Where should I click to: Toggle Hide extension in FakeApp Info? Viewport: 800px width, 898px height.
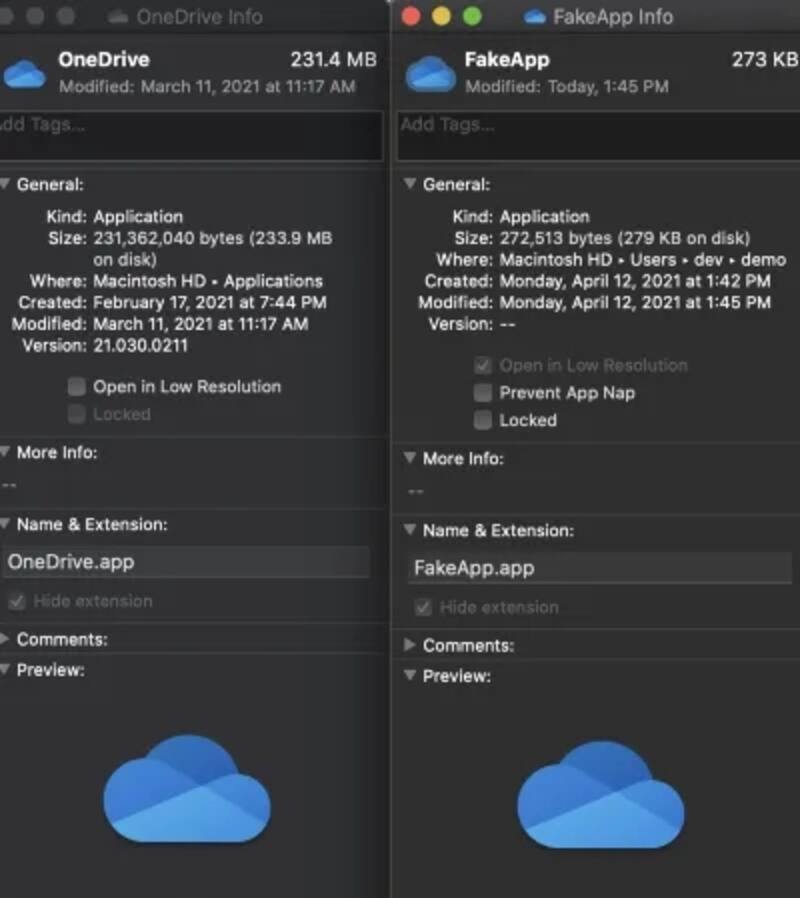424,607
